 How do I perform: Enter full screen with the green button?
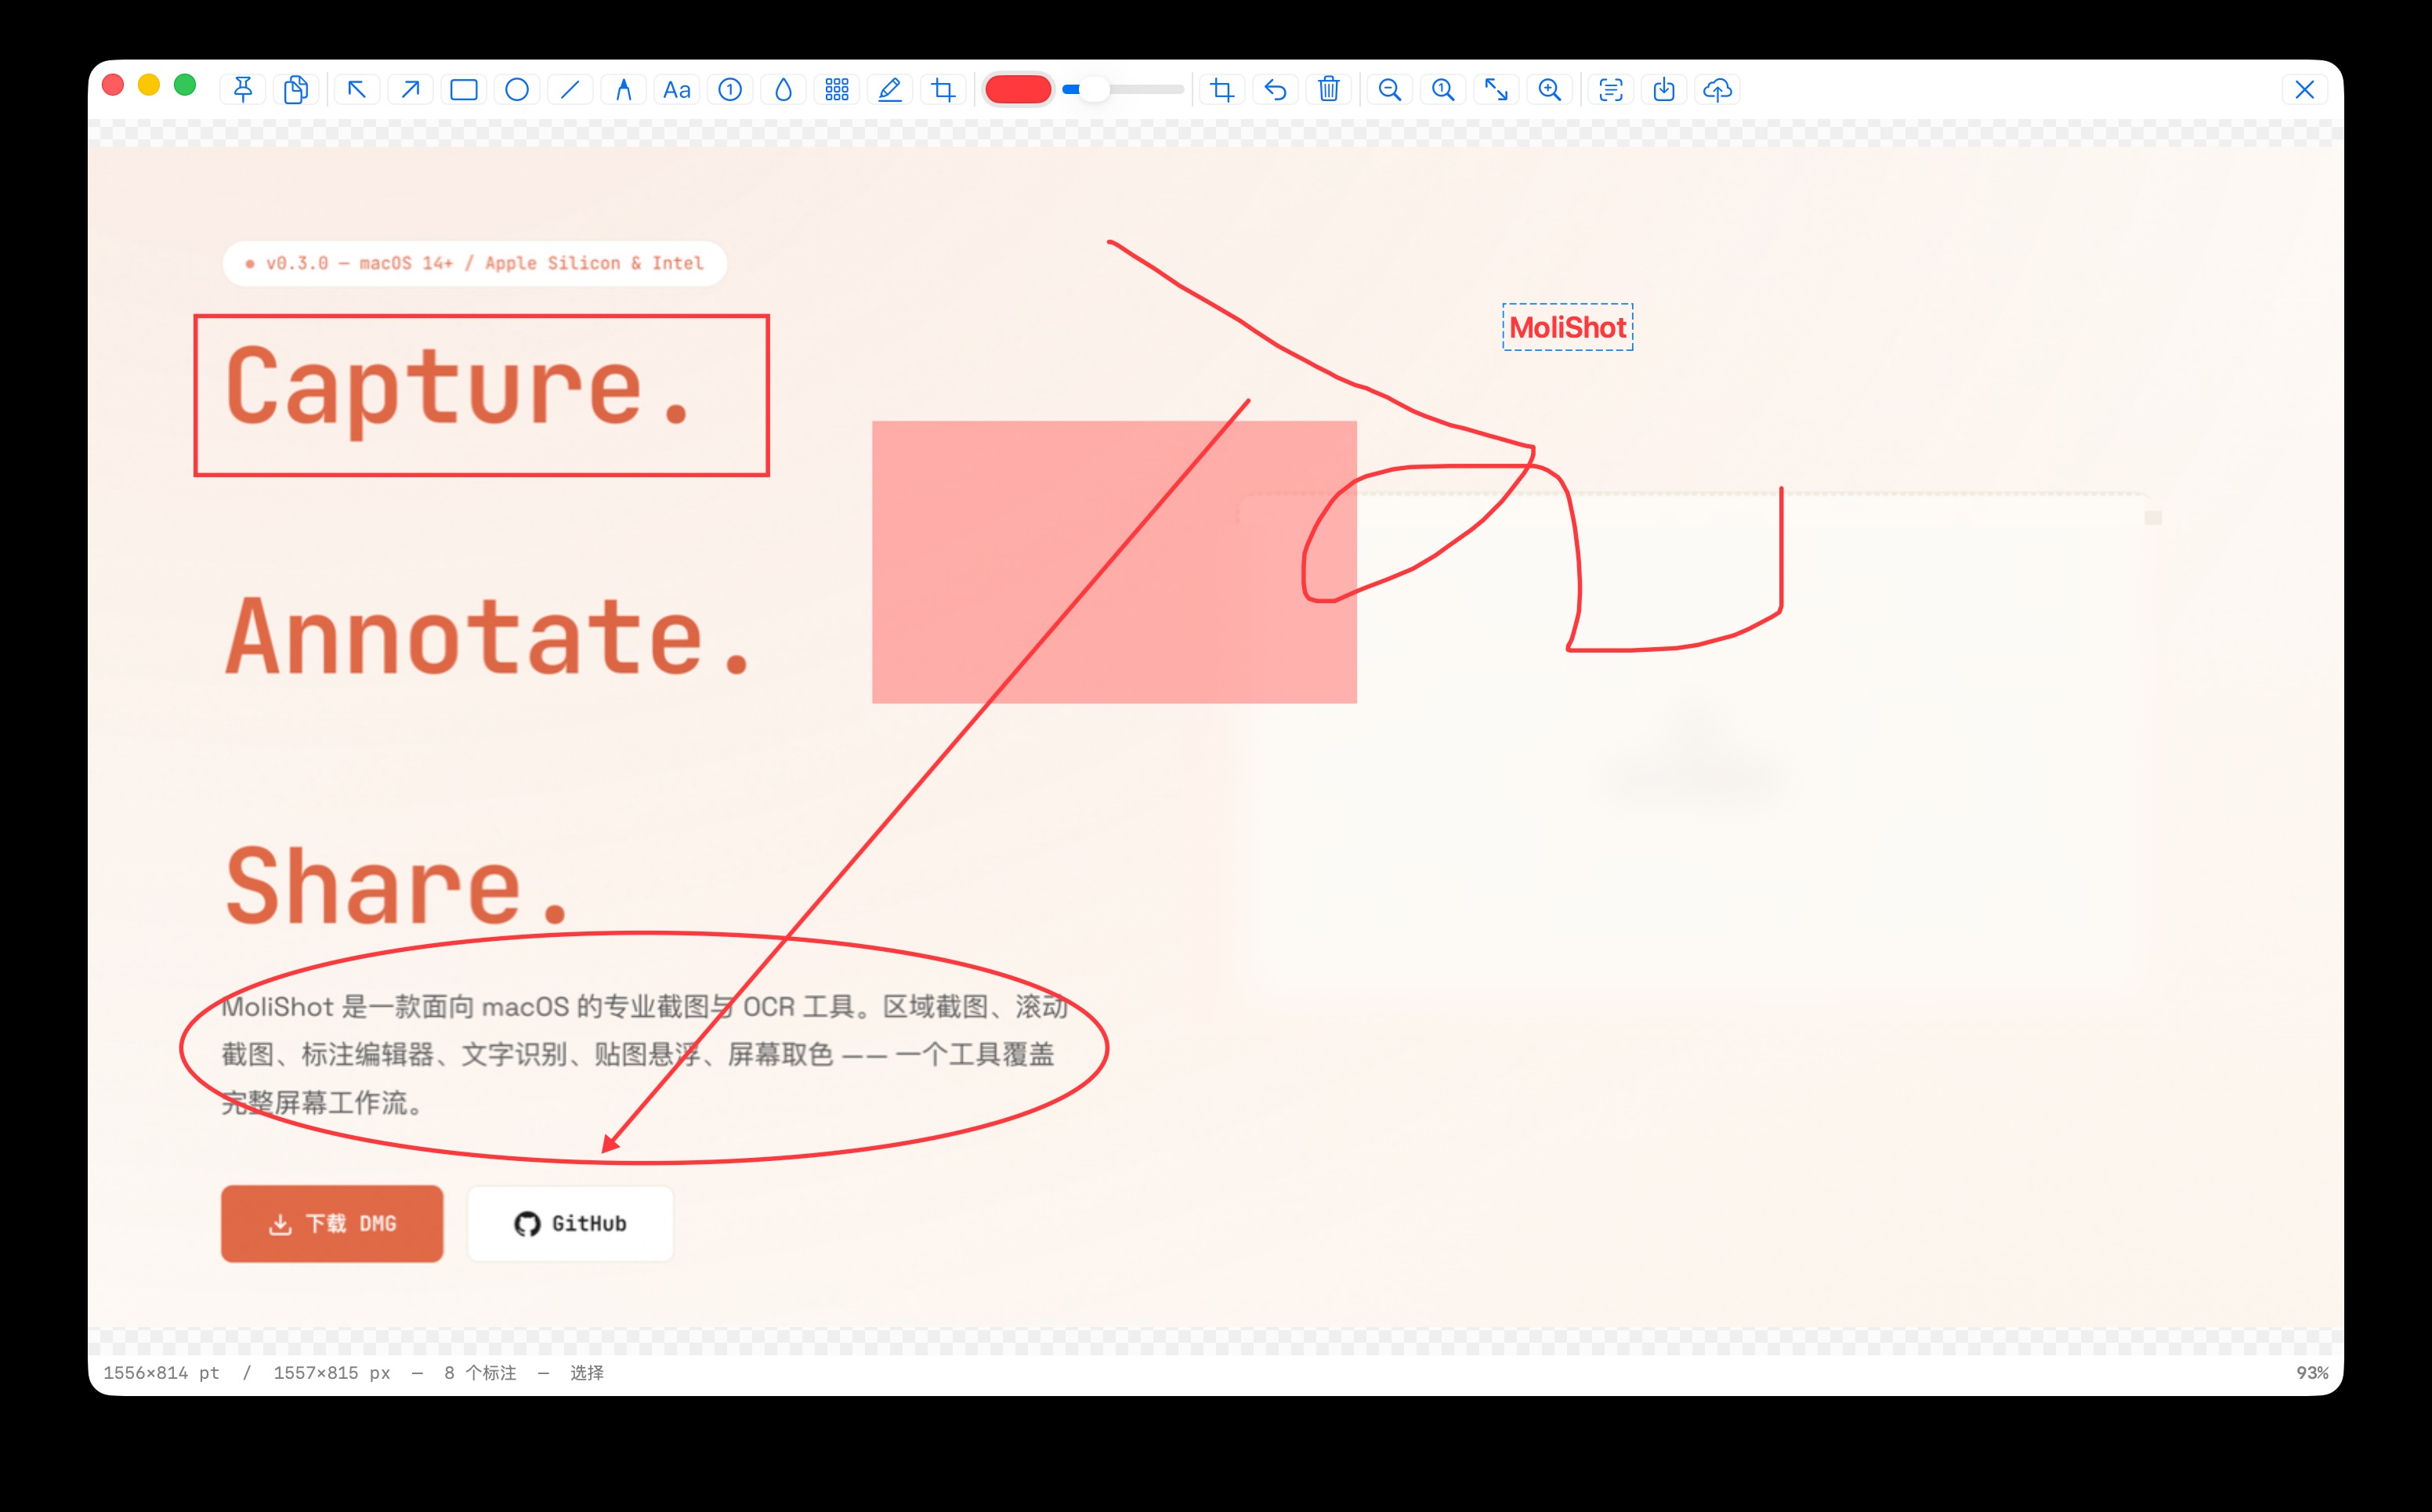tap(185, 85)
